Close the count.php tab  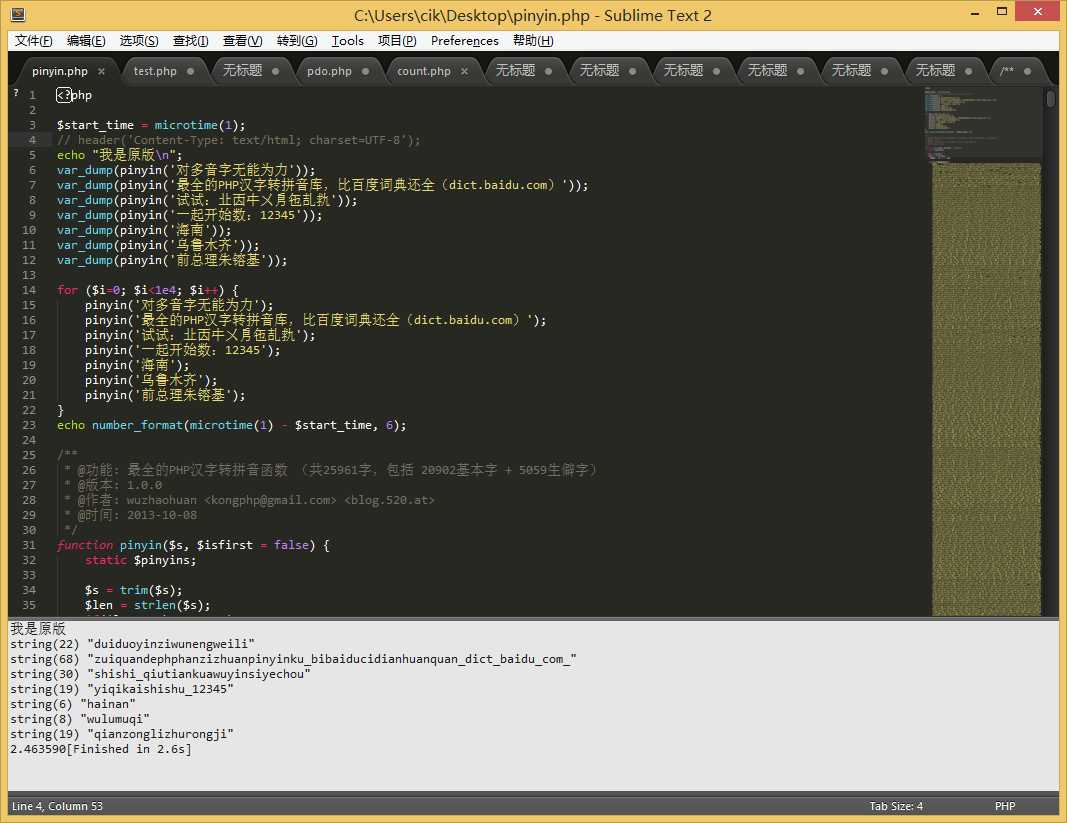coord(464,72)
